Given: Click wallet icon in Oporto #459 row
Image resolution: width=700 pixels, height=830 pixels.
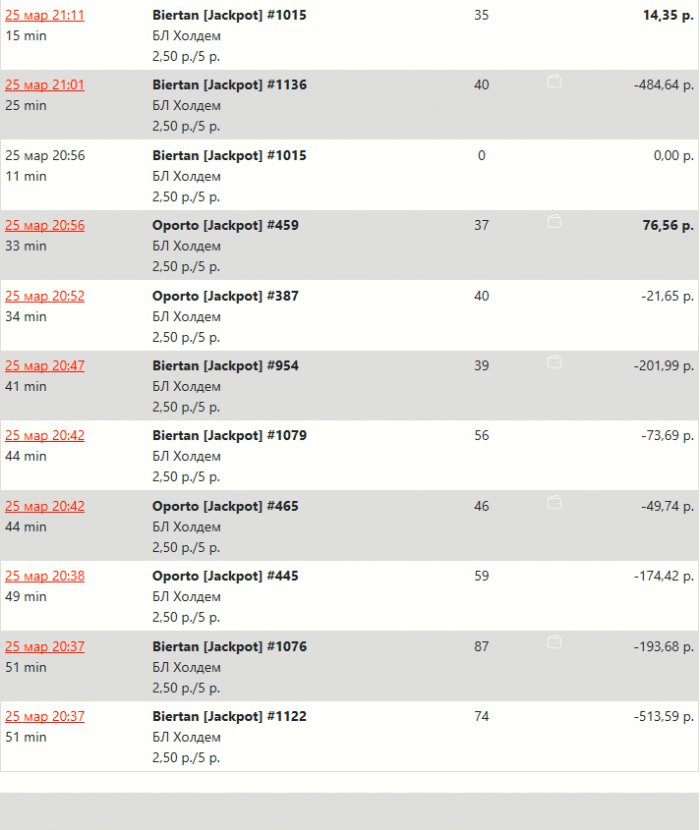Looking at the screenshot, I should click(554, 222).
